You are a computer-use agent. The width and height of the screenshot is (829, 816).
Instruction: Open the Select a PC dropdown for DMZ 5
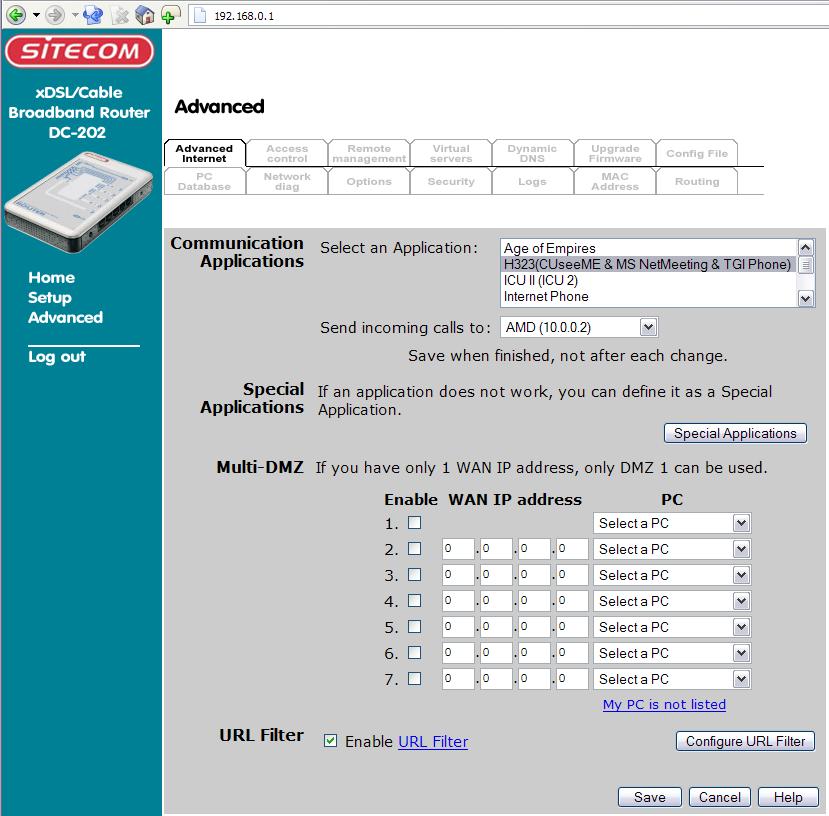(671, 627)
